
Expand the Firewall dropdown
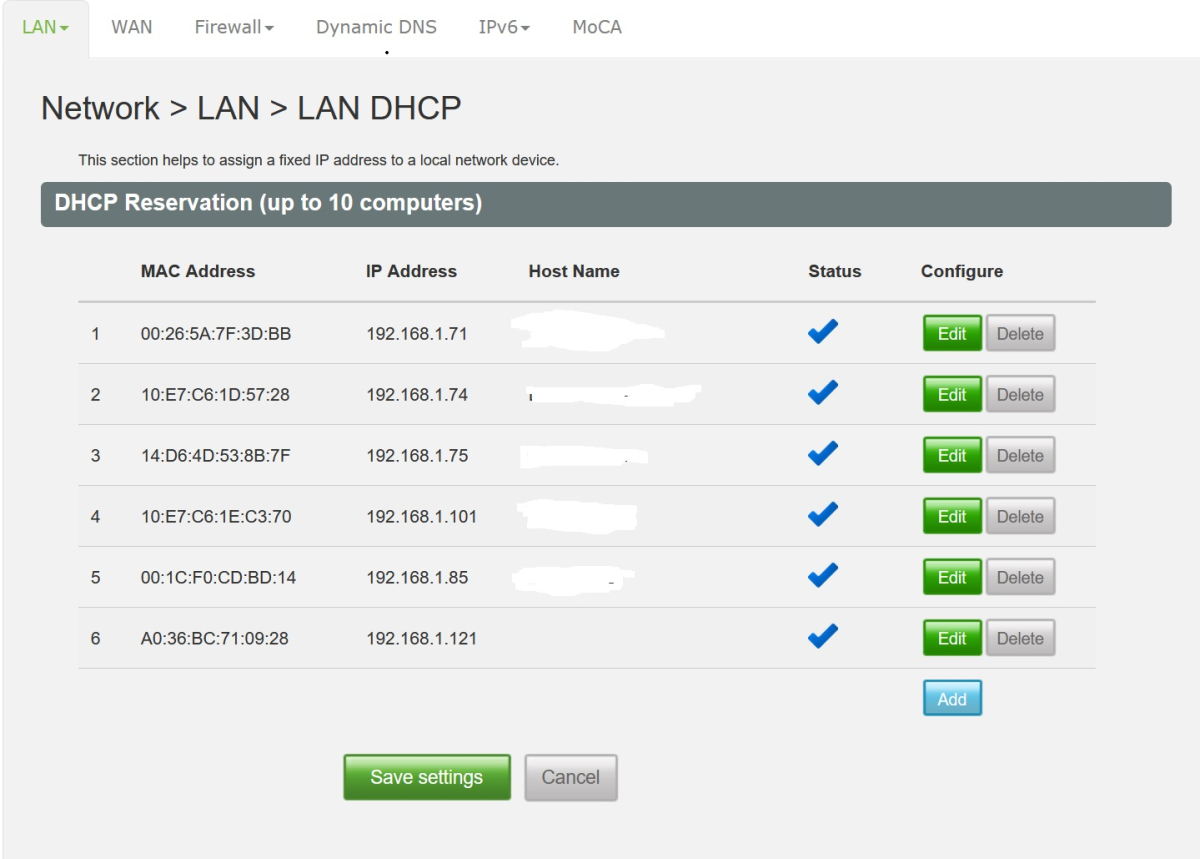(232, 27)
